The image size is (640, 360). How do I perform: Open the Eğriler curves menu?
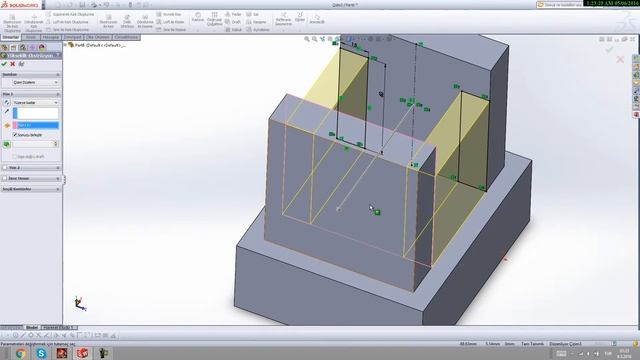[300, 17]
